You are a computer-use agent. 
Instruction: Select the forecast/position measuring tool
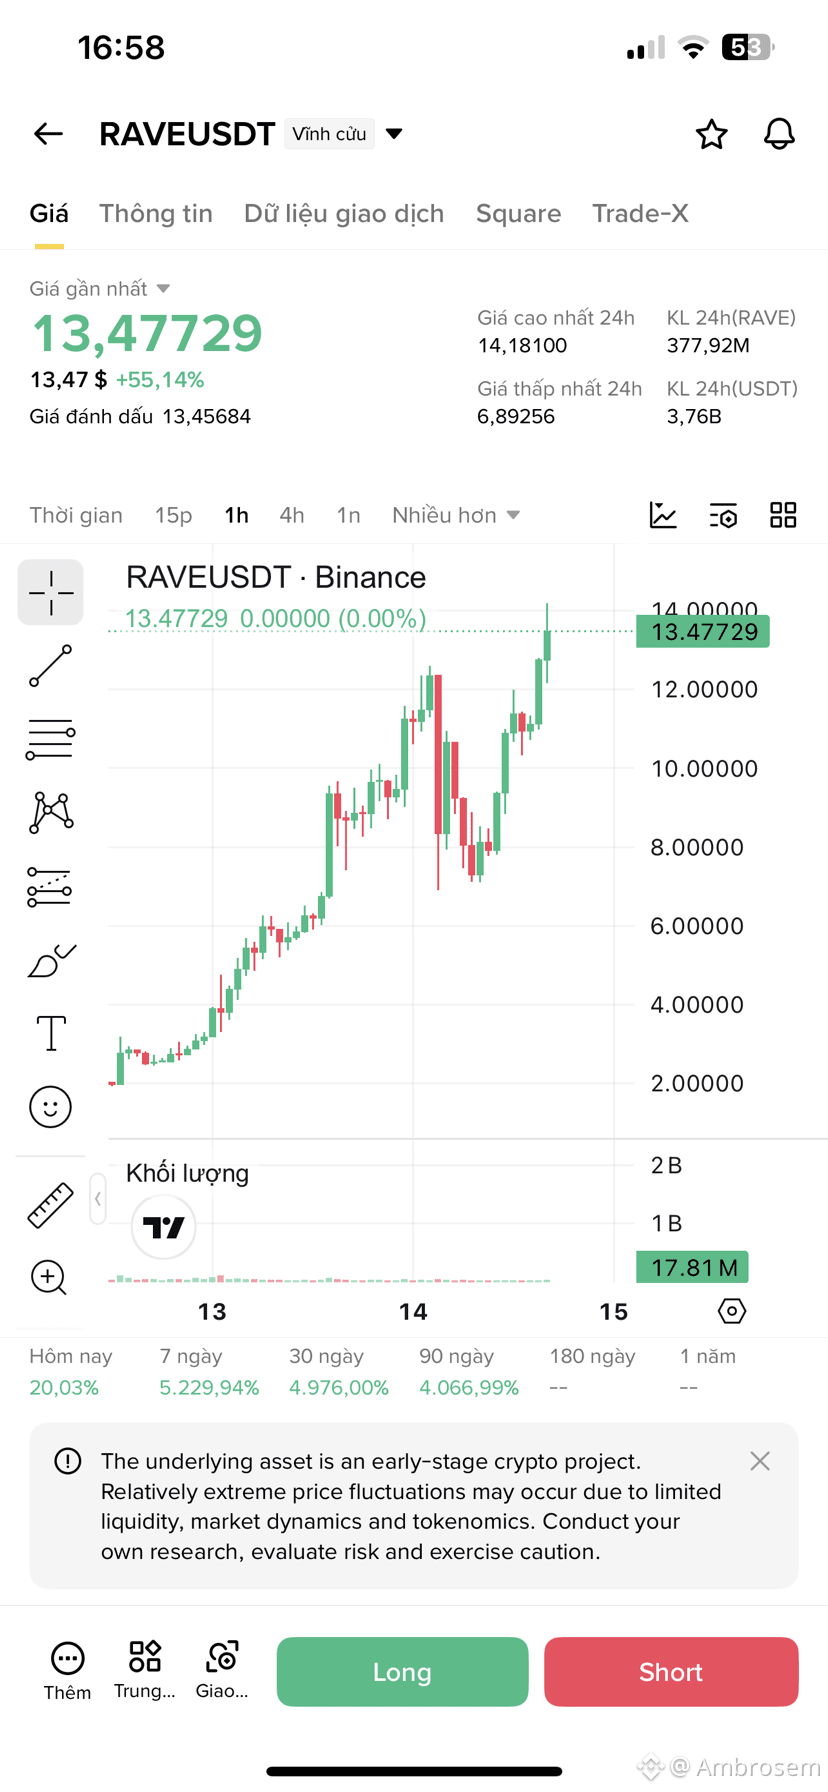pos(50,887)
